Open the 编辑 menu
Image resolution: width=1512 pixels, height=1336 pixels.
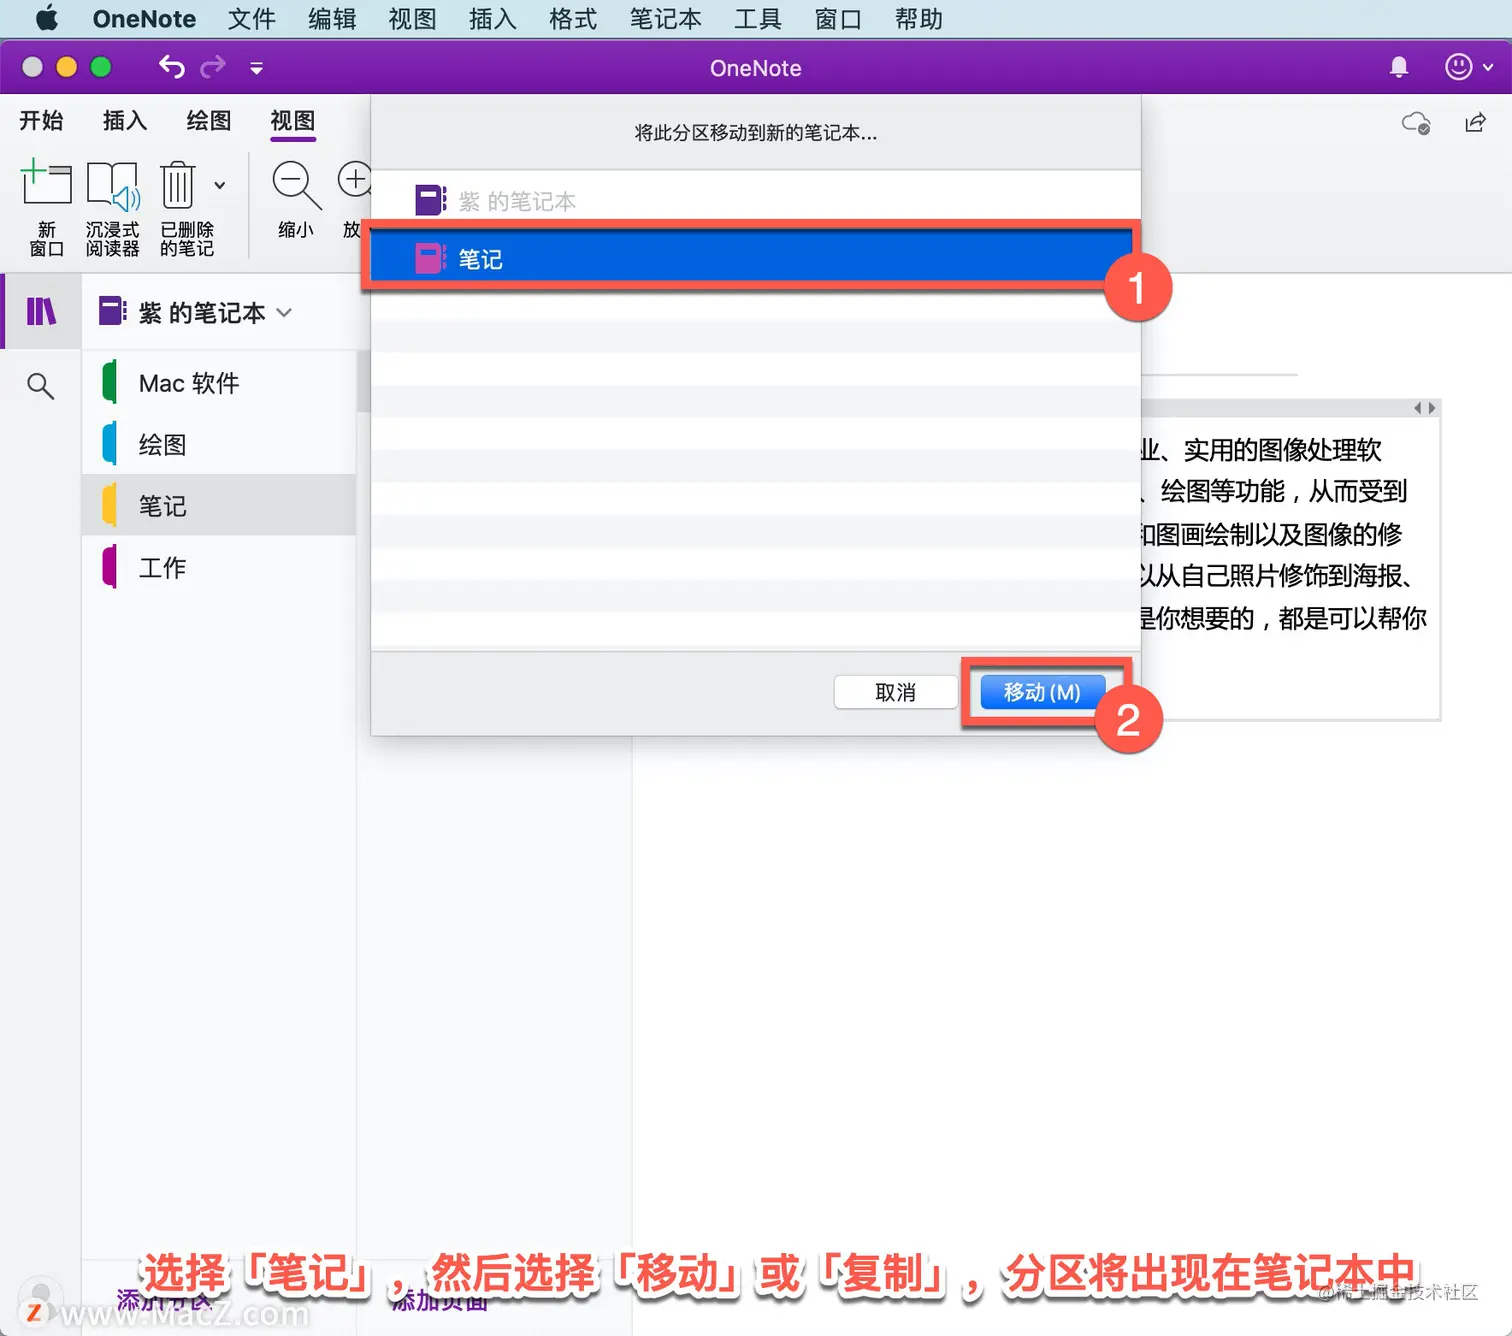(x=332, y=18)
